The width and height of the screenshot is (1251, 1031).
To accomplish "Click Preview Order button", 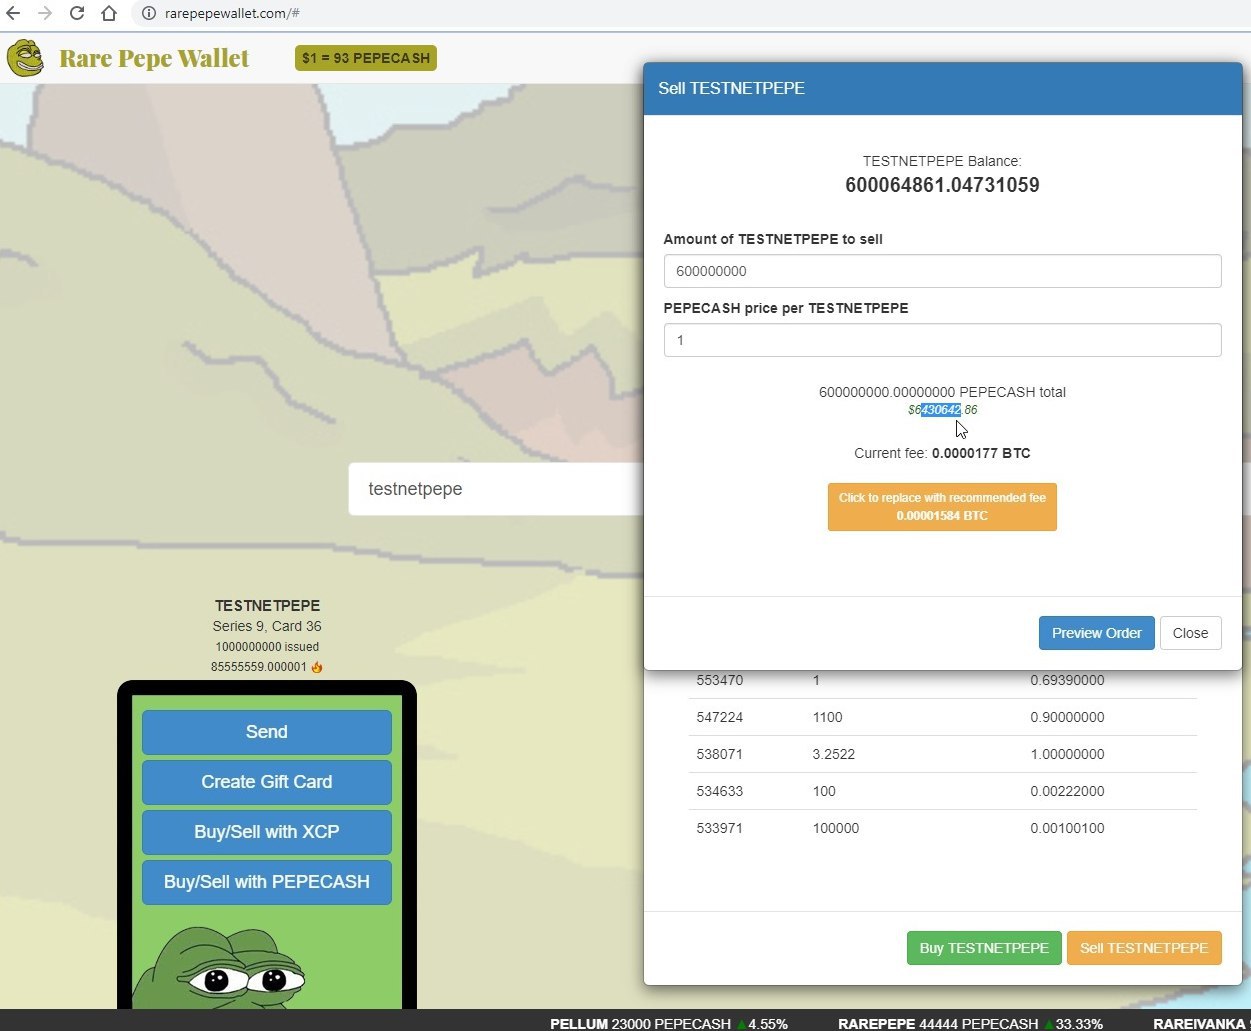I will [x=1096, y=633].
